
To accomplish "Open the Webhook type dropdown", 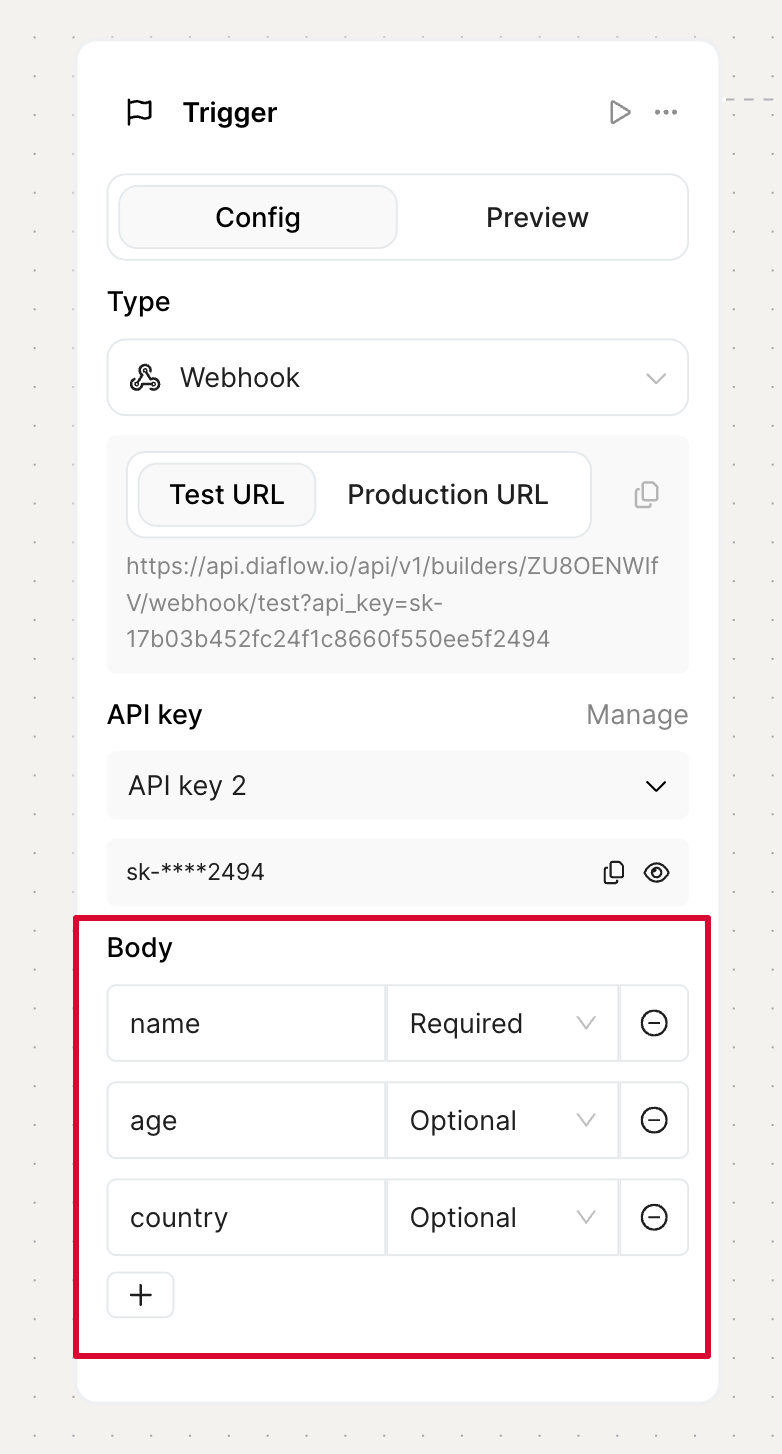I will tap(397, 377).
